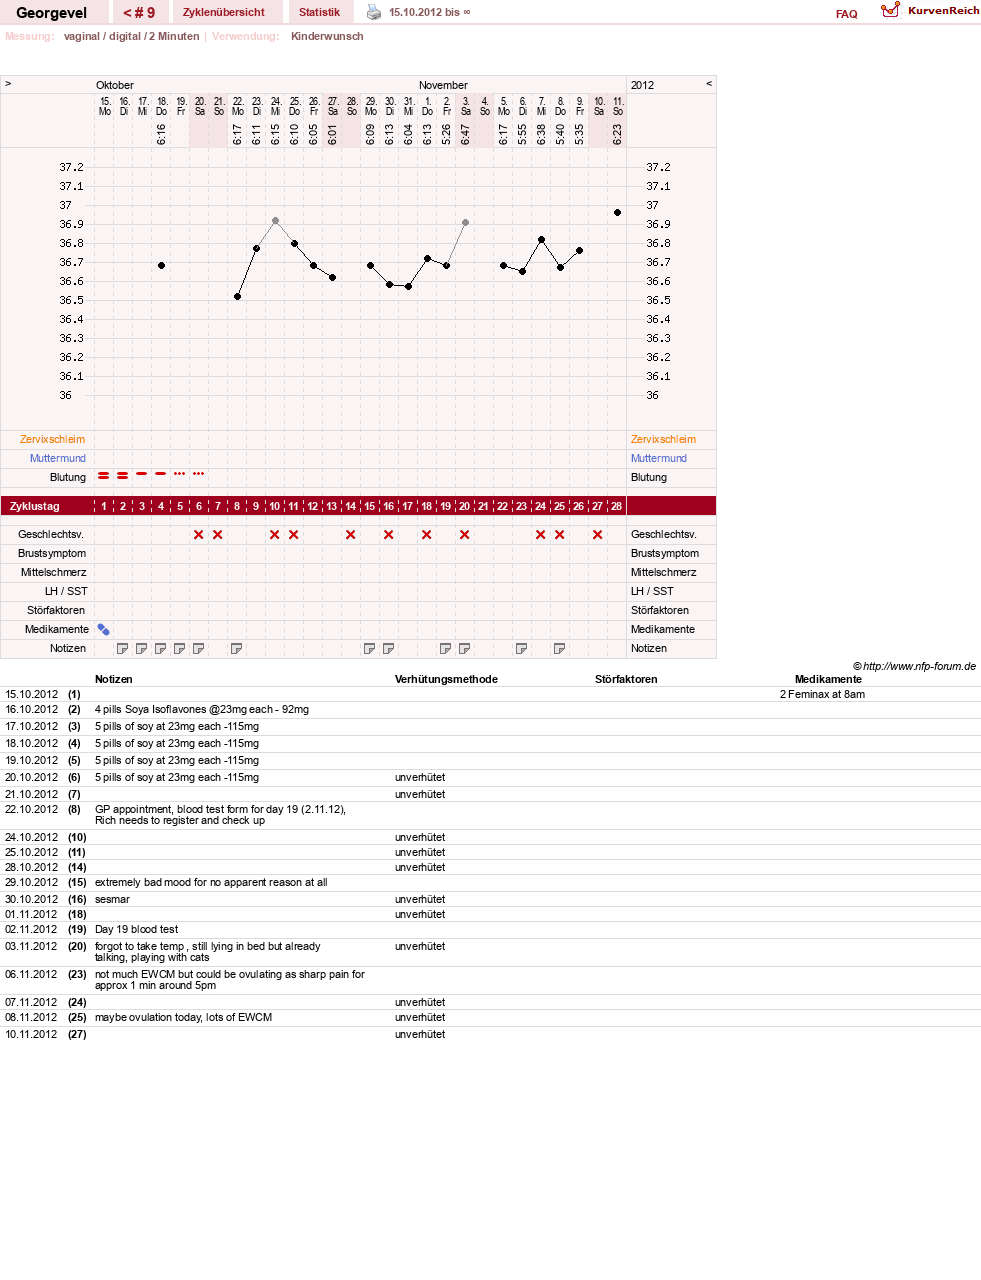Click the '15.10.2012 bis ∞' date range
The height and width of the screenshot is (1280, 981).
tap(429, 12)
